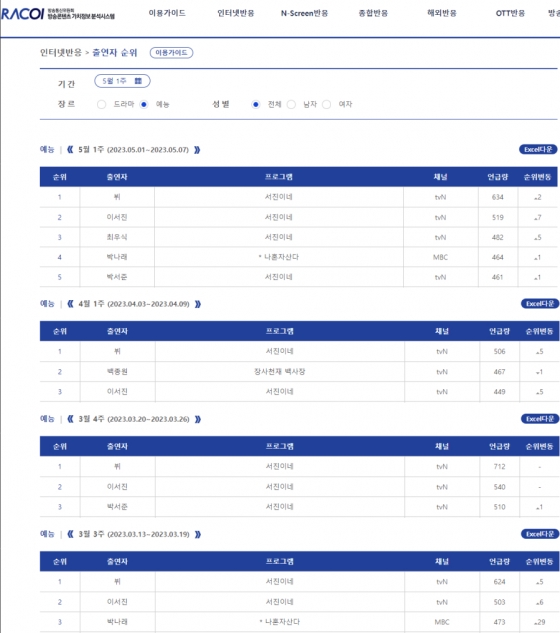Click the 나혼자산다 program in rank 4
The image size is (560, 633).
point(281,257)
